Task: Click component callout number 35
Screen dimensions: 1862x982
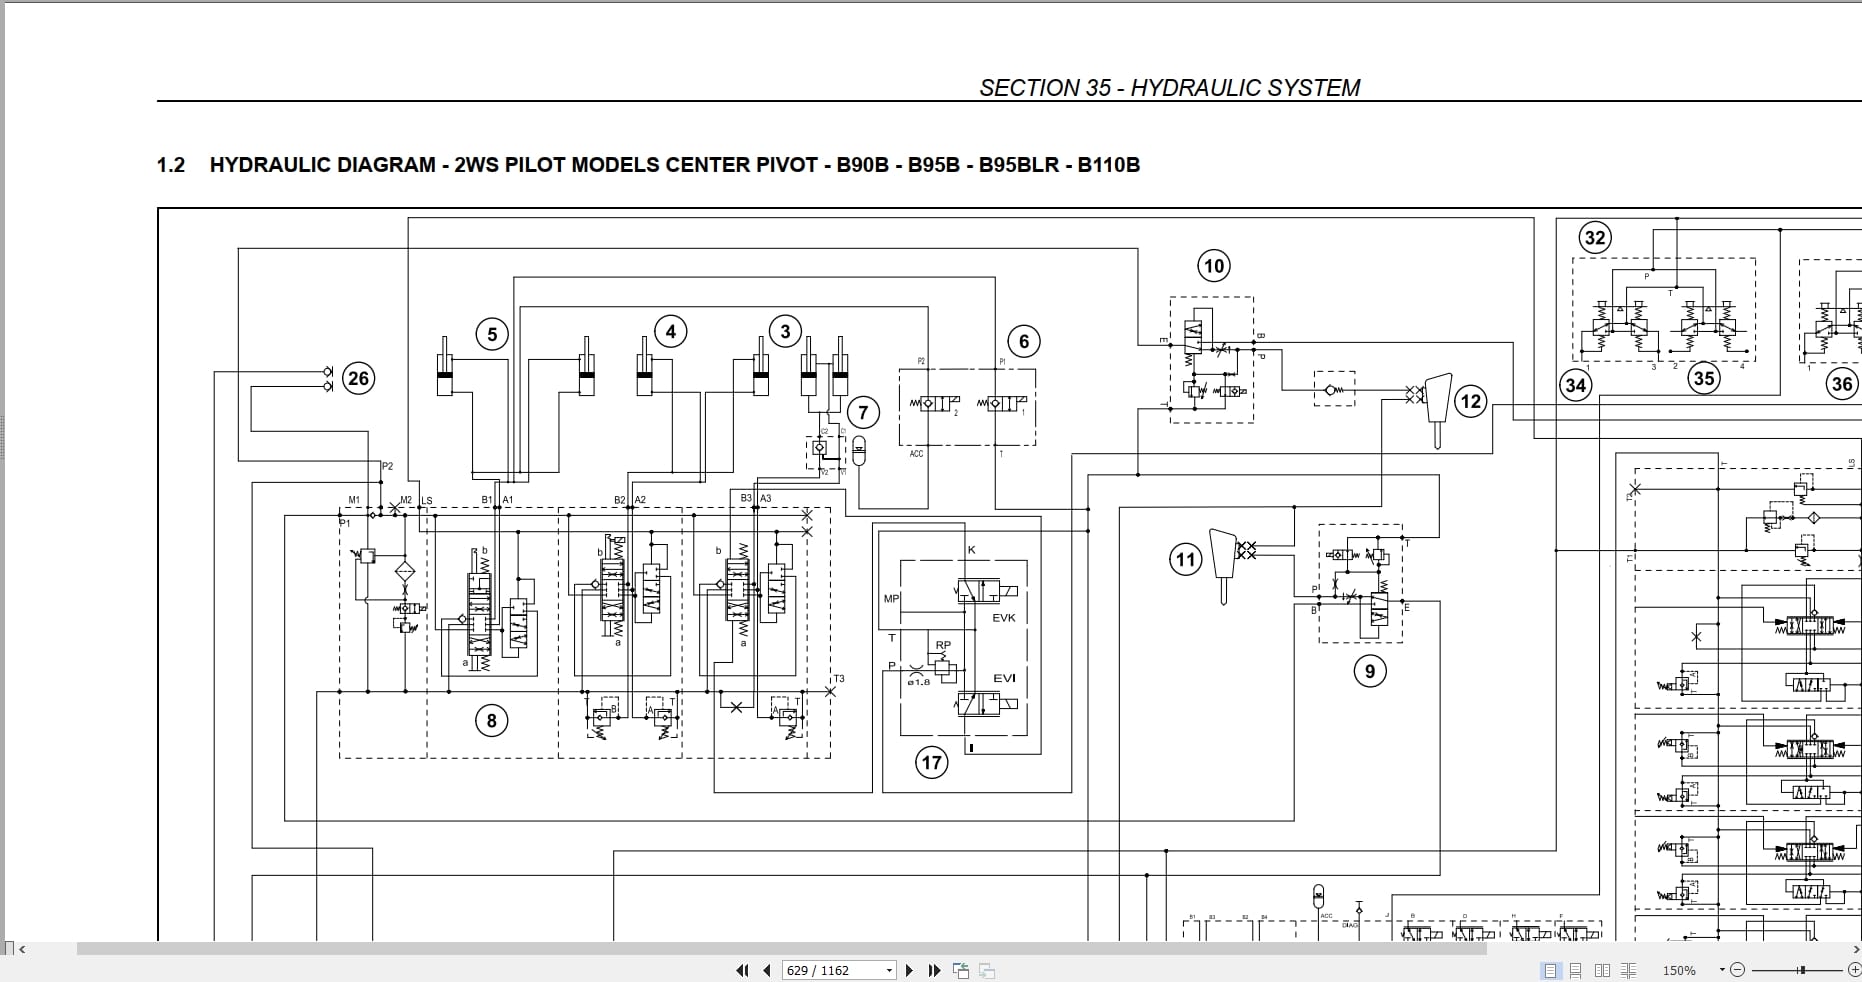Action: click(1704, 378)
